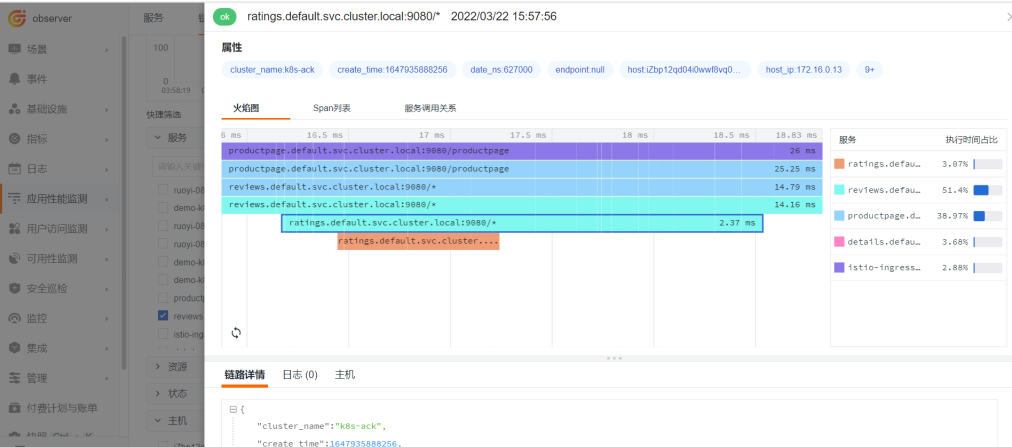Open the 日志 (0) tab
The width and height of the screenshot is (1012, 447).
pyautogui.click(x=300, y=375)
